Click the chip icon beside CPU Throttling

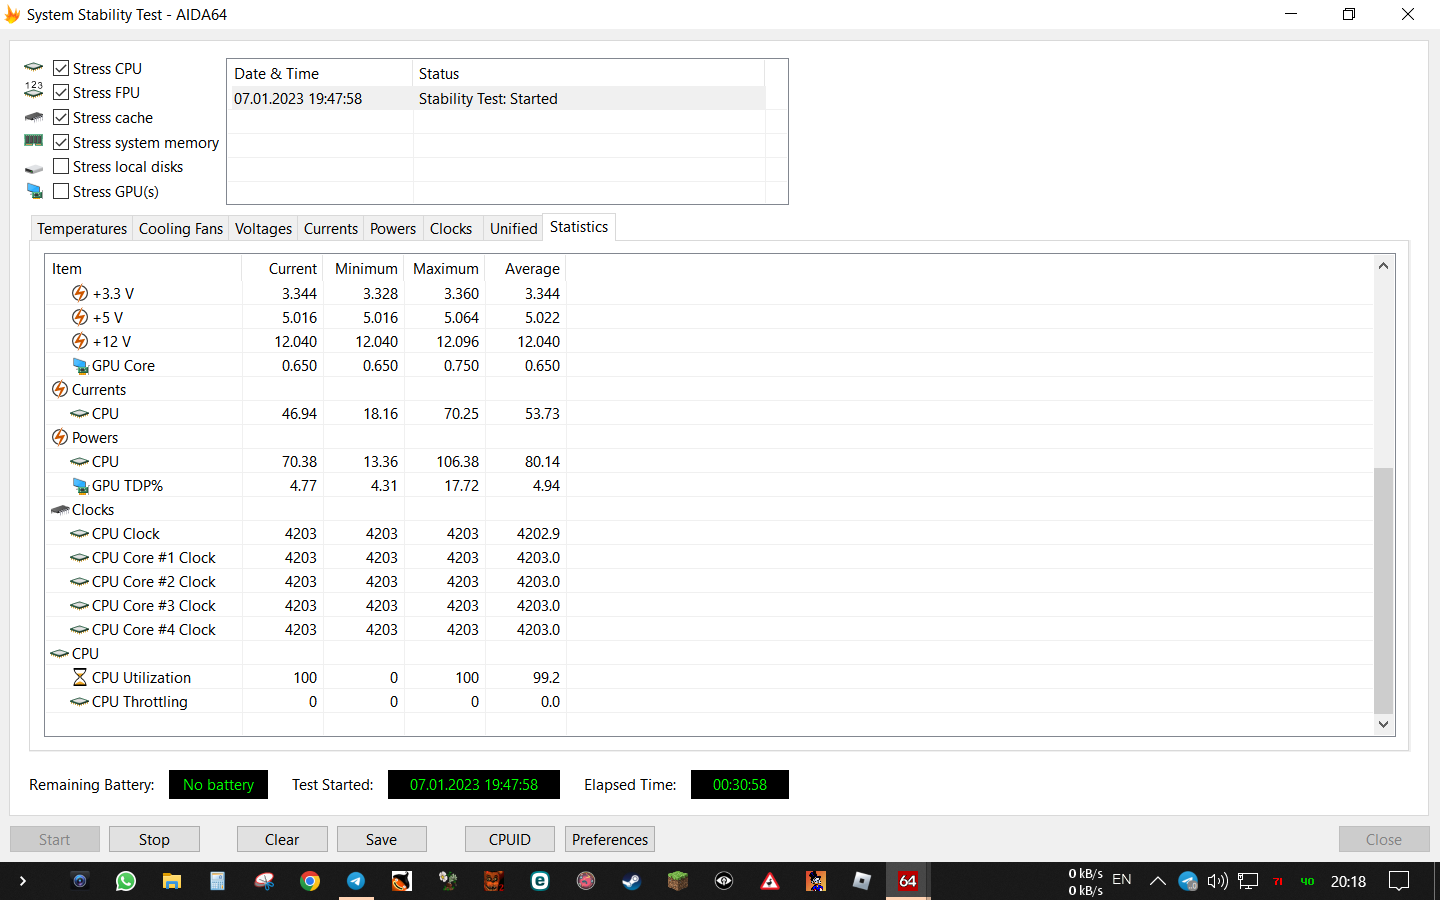point(80,702)
